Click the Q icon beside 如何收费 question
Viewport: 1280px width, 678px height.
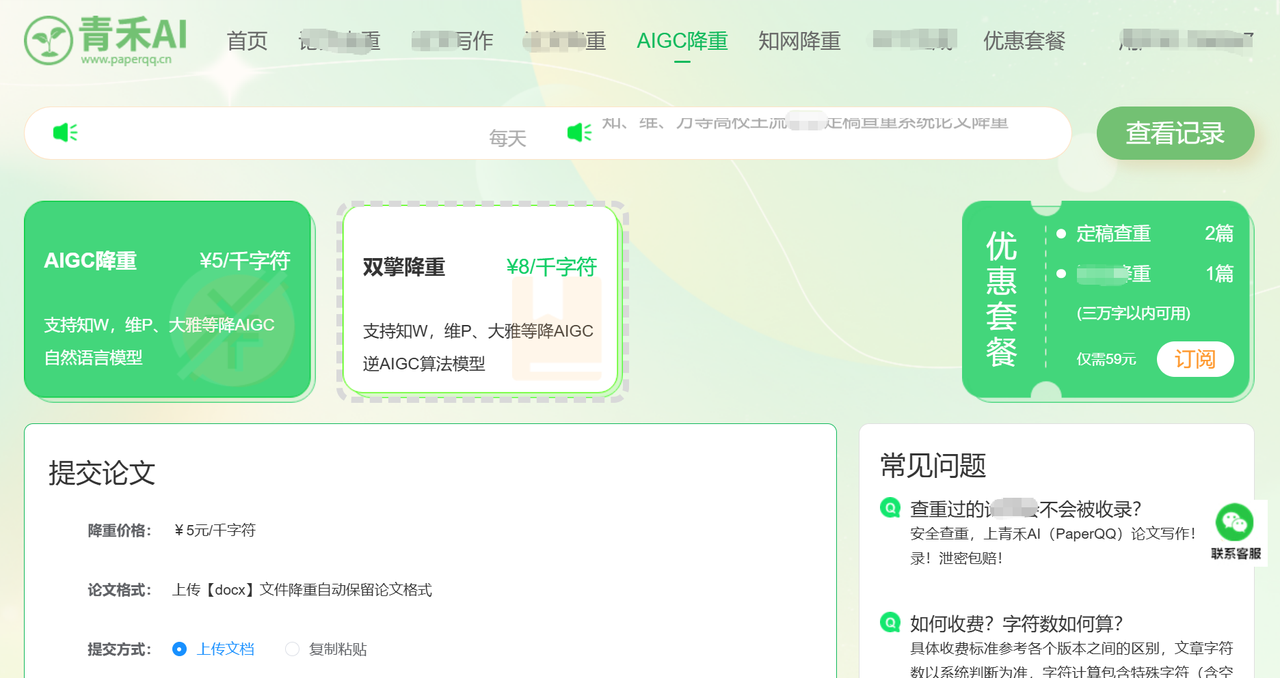click(x=890, y=623)
